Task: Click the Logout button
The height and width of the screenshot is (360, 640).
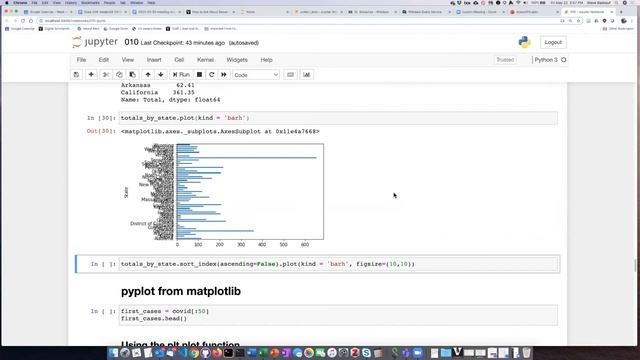Action: point(553,42)
